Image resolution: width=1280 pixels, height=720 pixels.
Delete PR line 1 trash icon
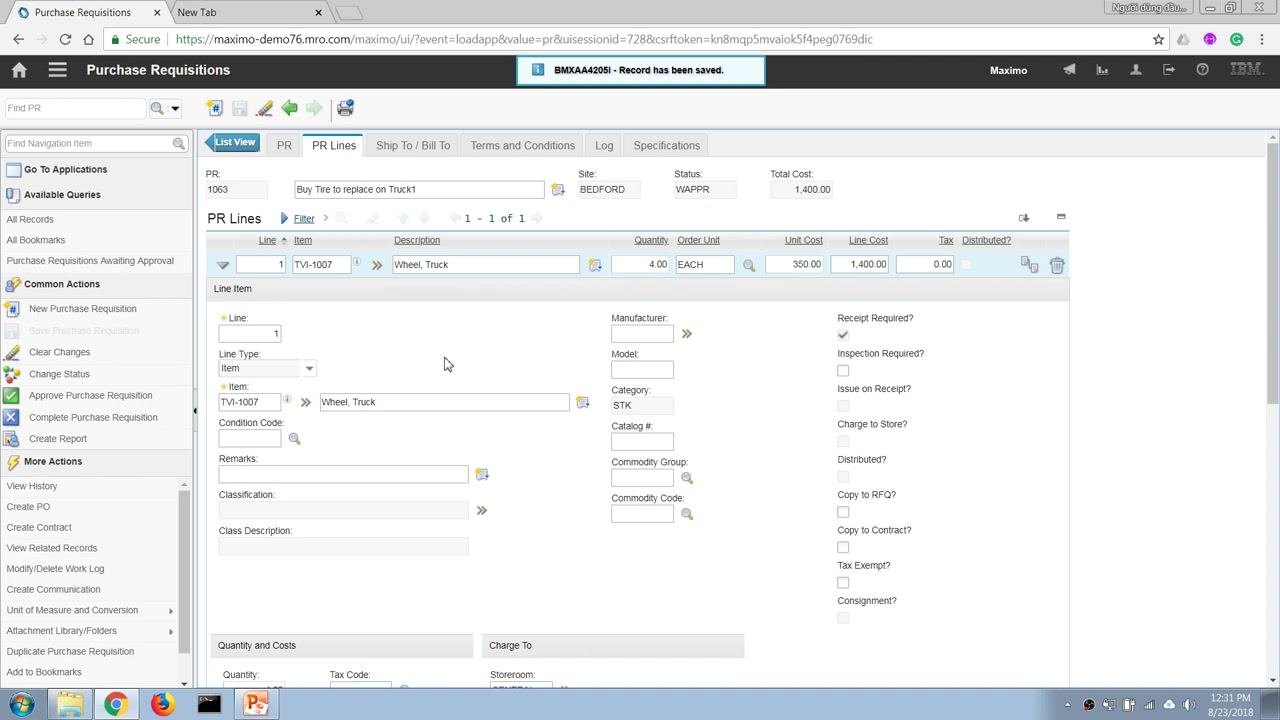(x=1057, y=265)
